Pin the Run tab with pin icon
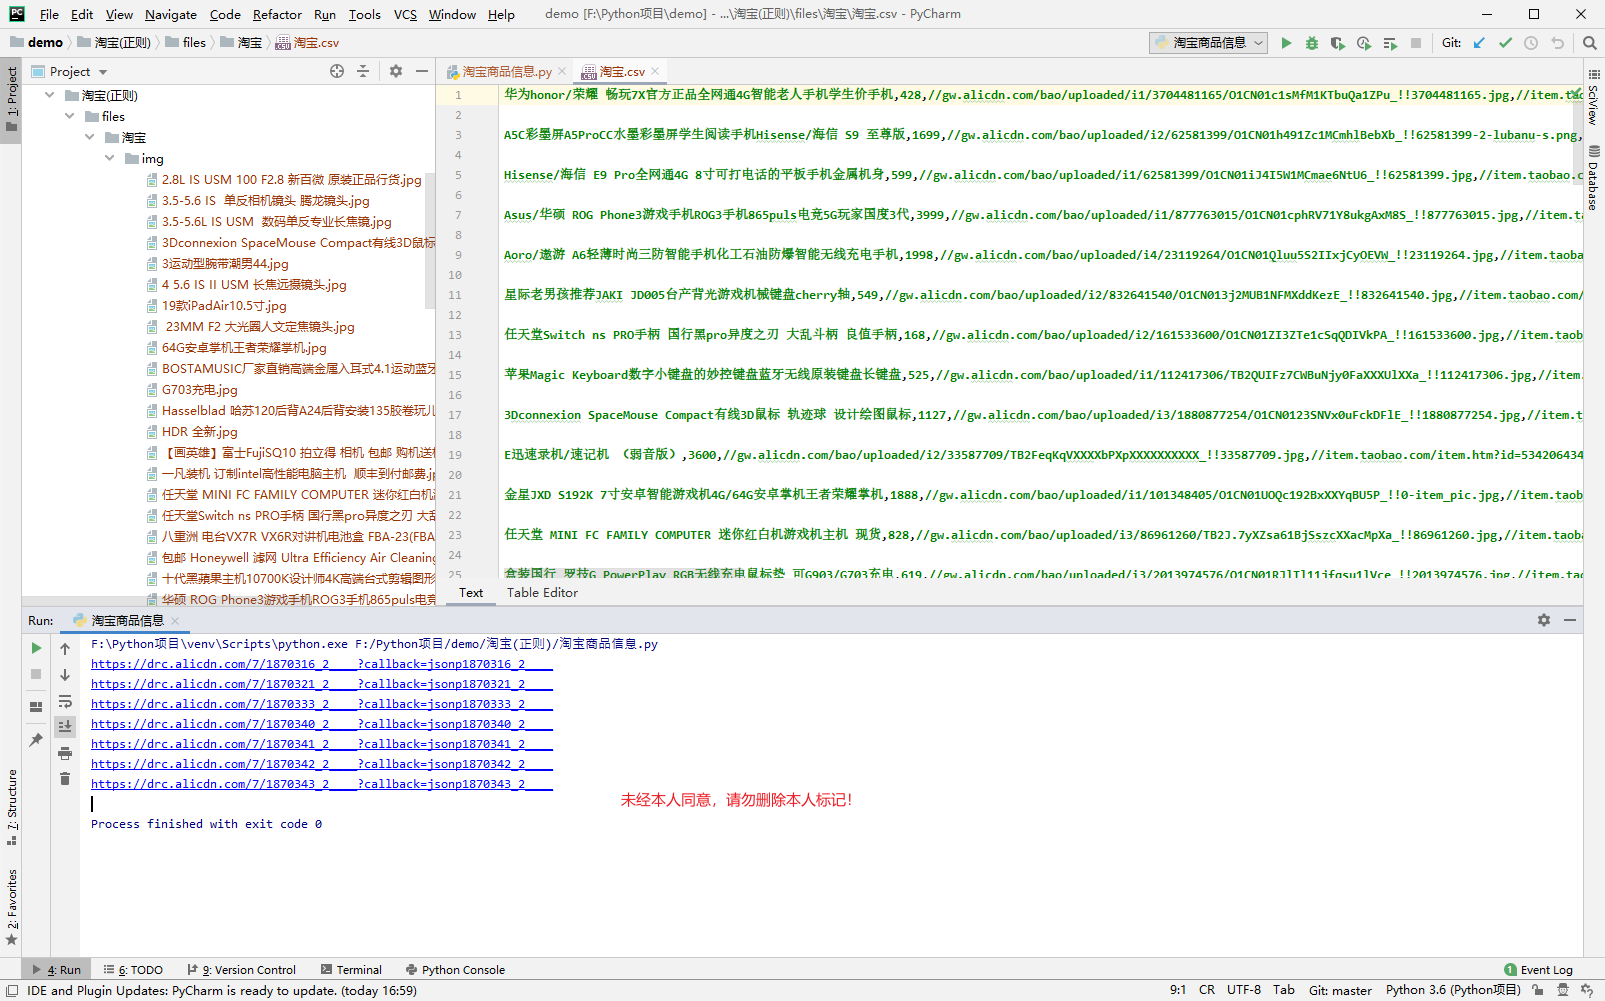1605x1001 pixels. [x=36, y=740]
